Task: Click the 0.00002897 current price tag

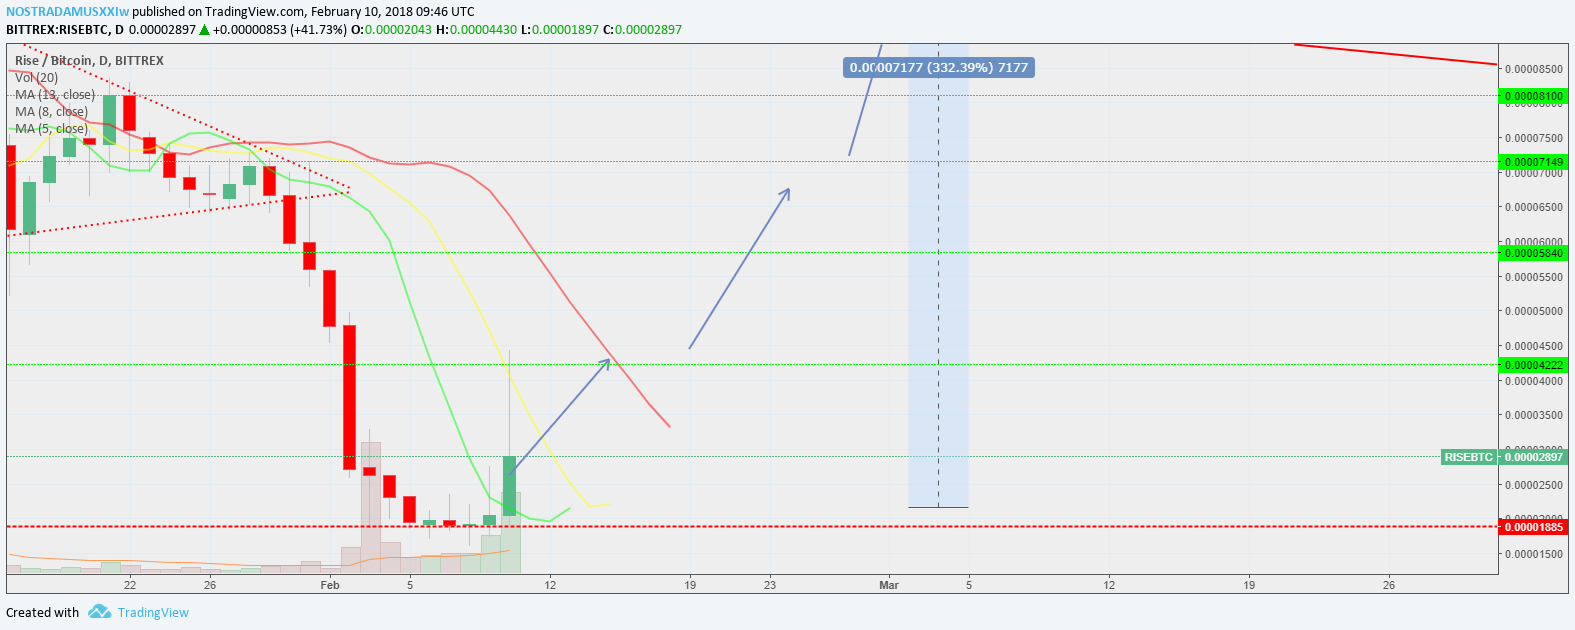Action: click(x=1533, y=457)
